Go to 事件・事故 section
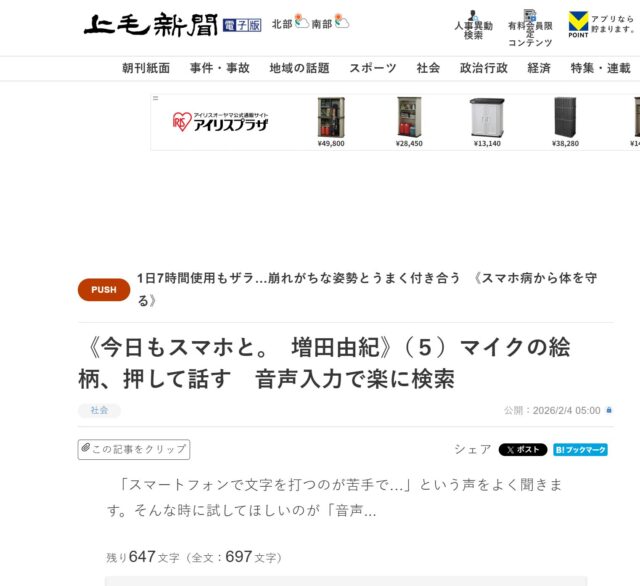Viewport: 640px width, 586px height. [220, 68]
